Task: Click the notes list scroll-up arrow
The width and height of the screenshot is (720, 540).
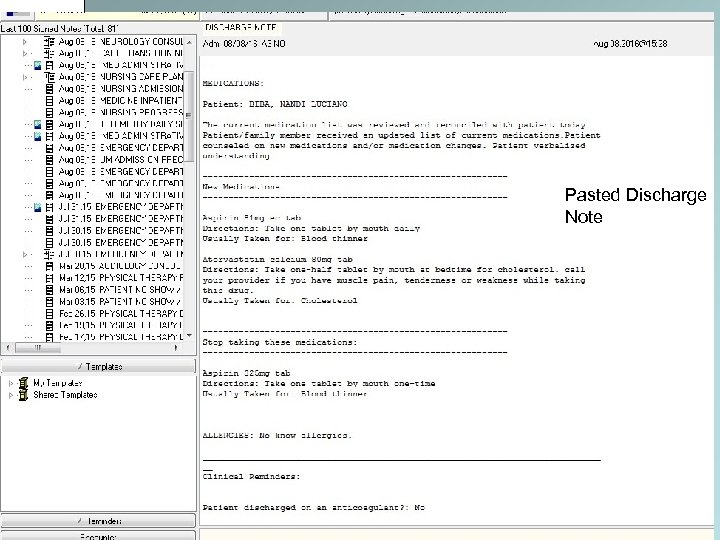Action: click(x=189, y=42)
